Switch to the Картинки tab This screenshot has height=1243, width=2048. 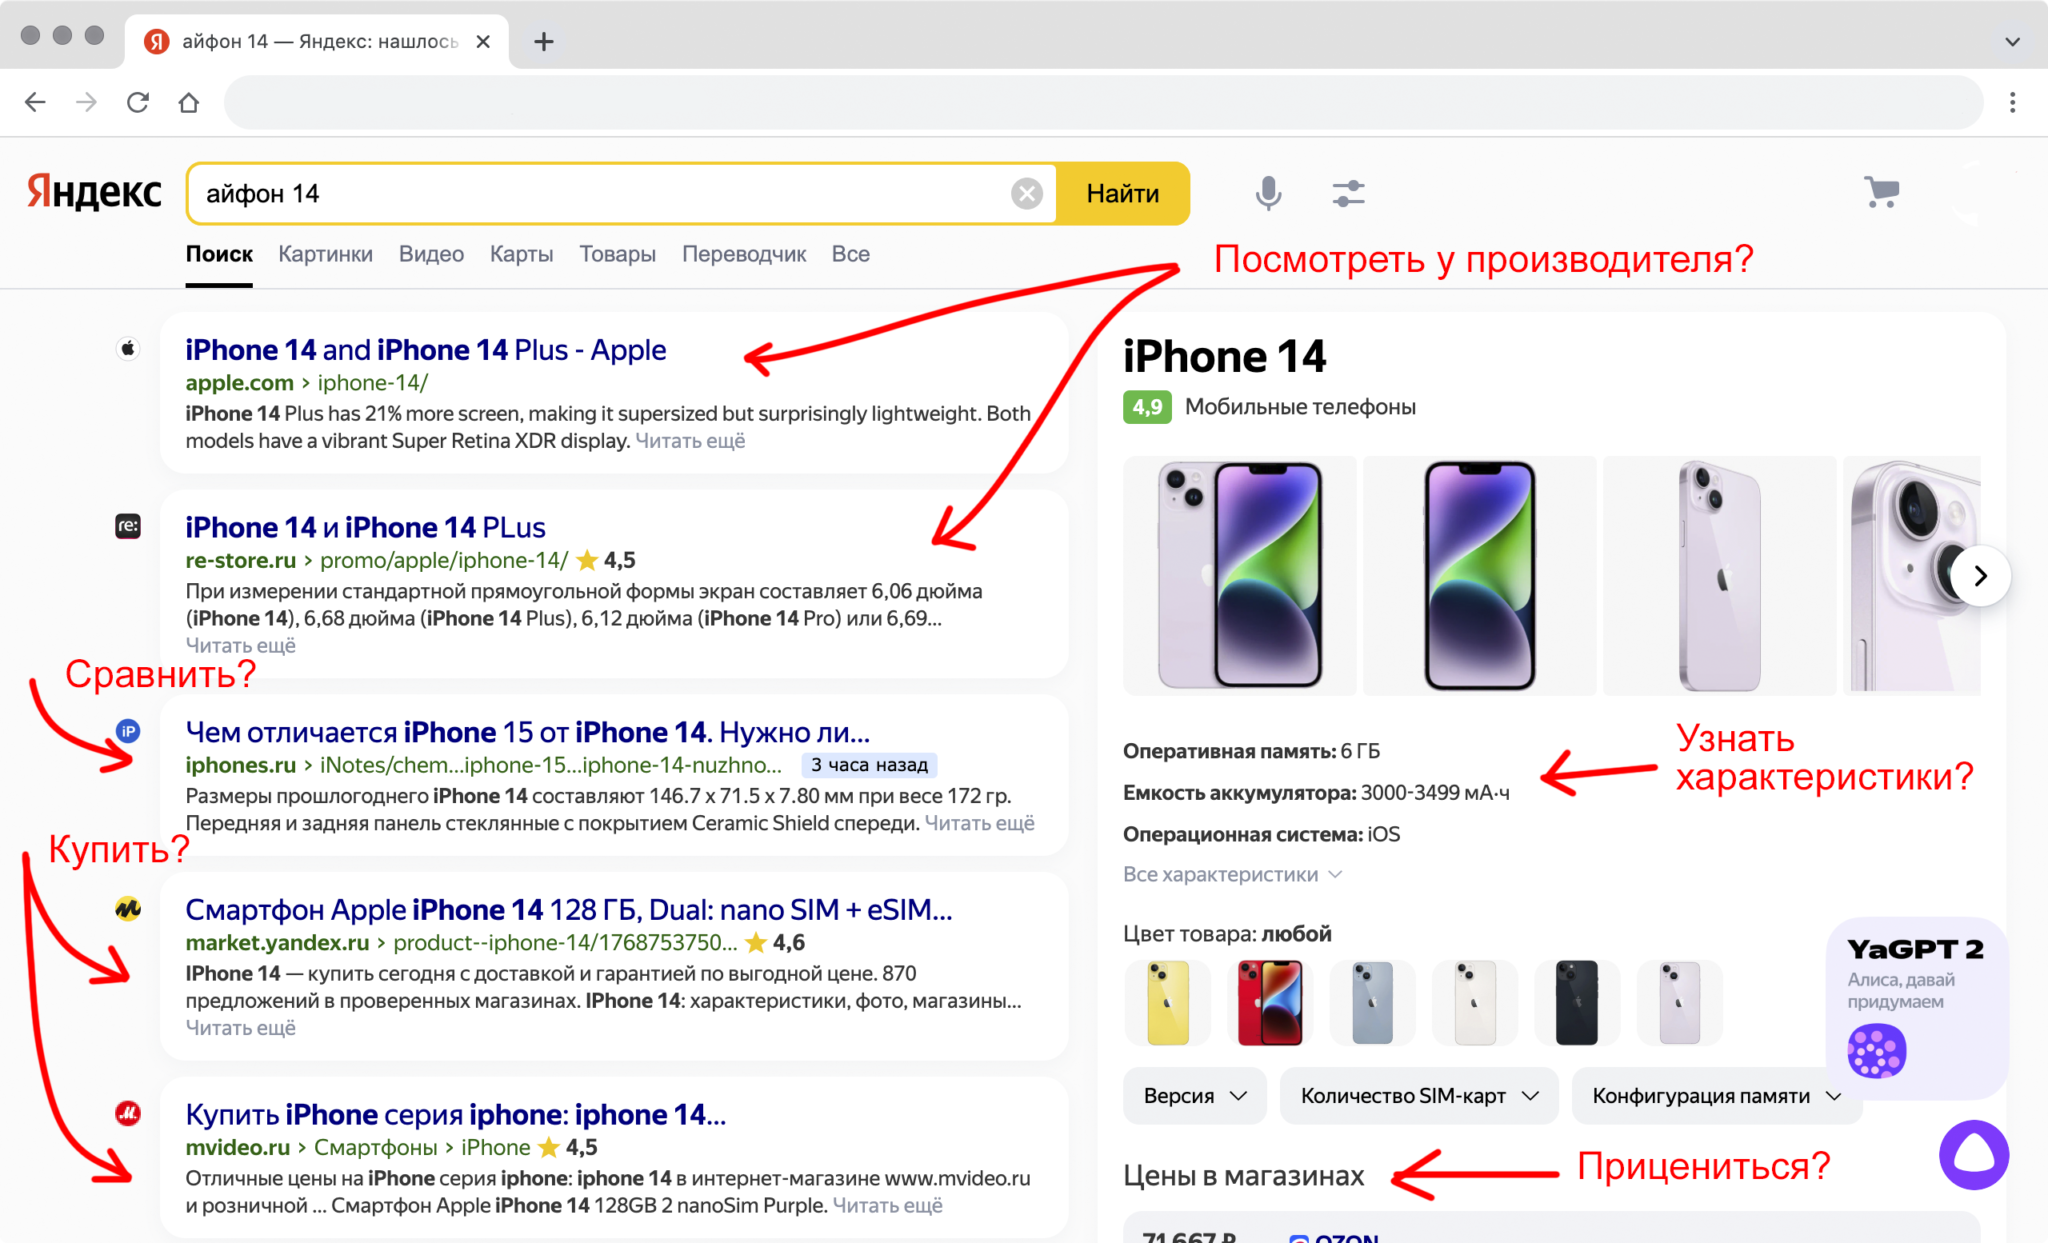coord(325,254)
